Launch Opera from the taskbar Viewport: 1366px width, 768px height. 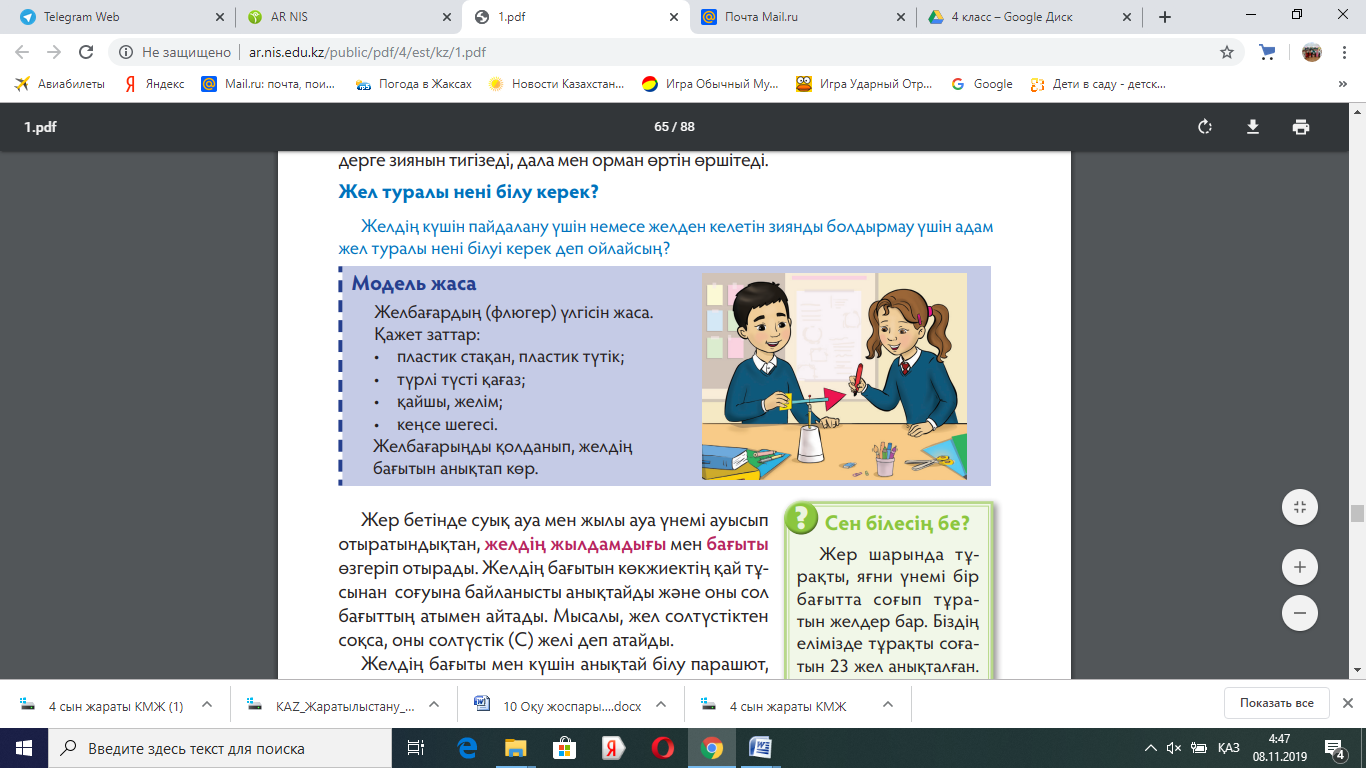click(662, 748)
